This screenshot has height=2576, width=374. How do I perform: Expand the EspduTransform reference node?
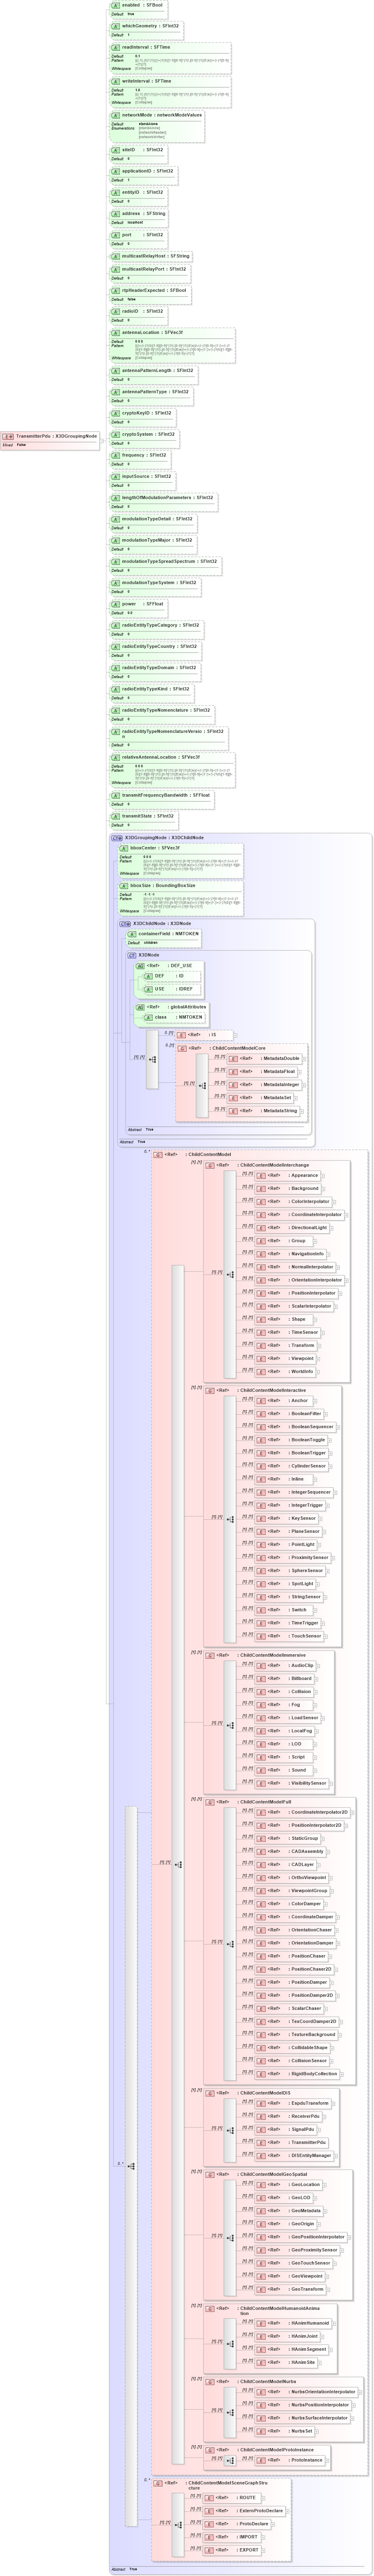click(x=333, y=2103)
